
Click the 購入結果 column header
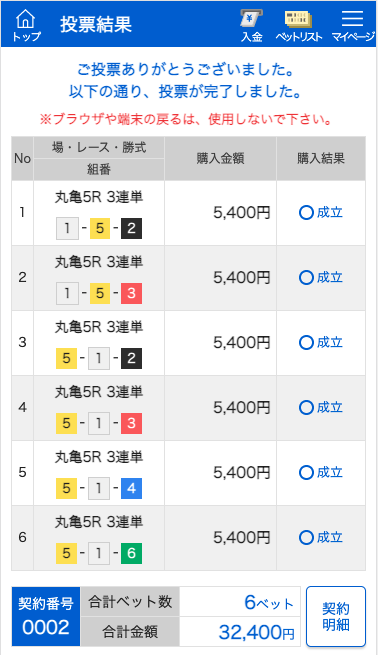321,158
